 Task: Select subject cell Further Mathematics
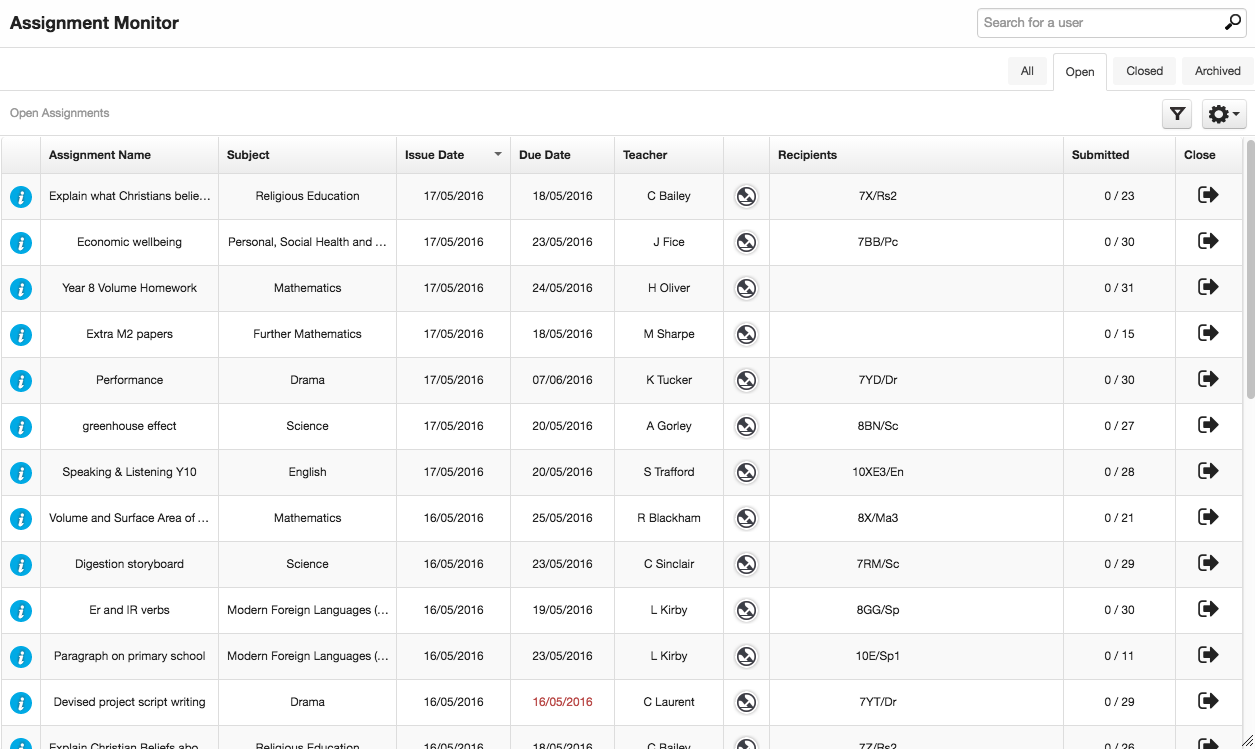coord(307,334)
